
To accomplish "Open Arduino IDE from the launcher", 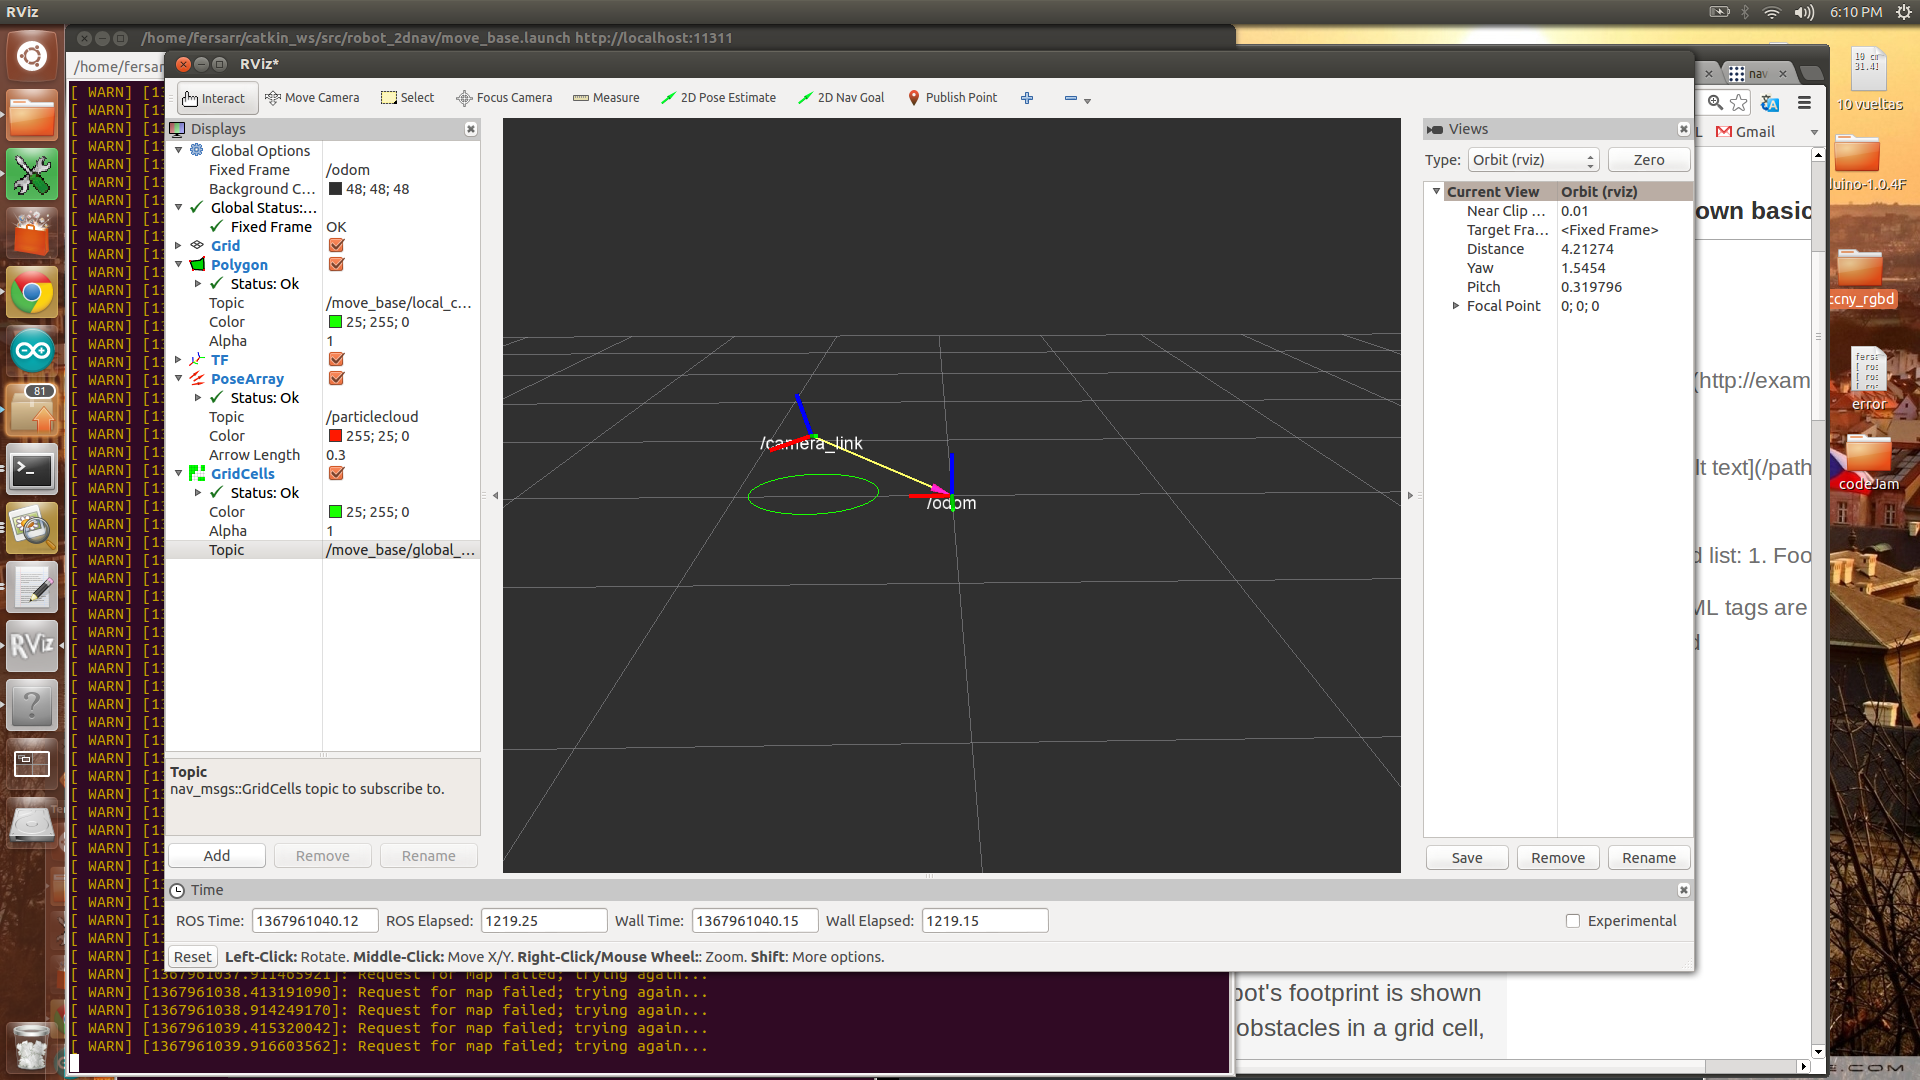I will coord(32,352).
